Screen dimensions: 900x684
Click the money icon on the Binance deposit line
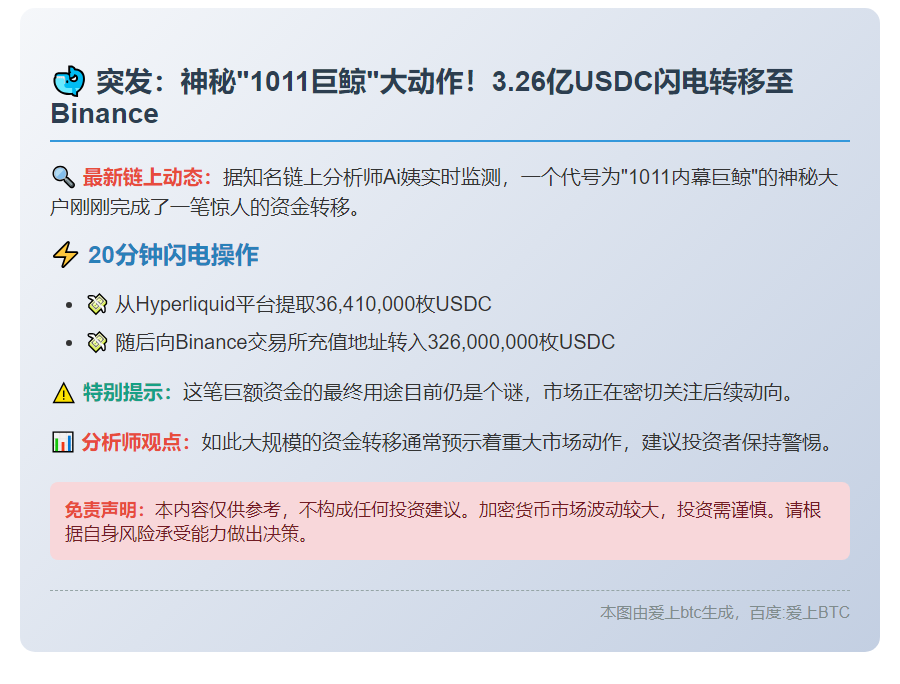97,342
